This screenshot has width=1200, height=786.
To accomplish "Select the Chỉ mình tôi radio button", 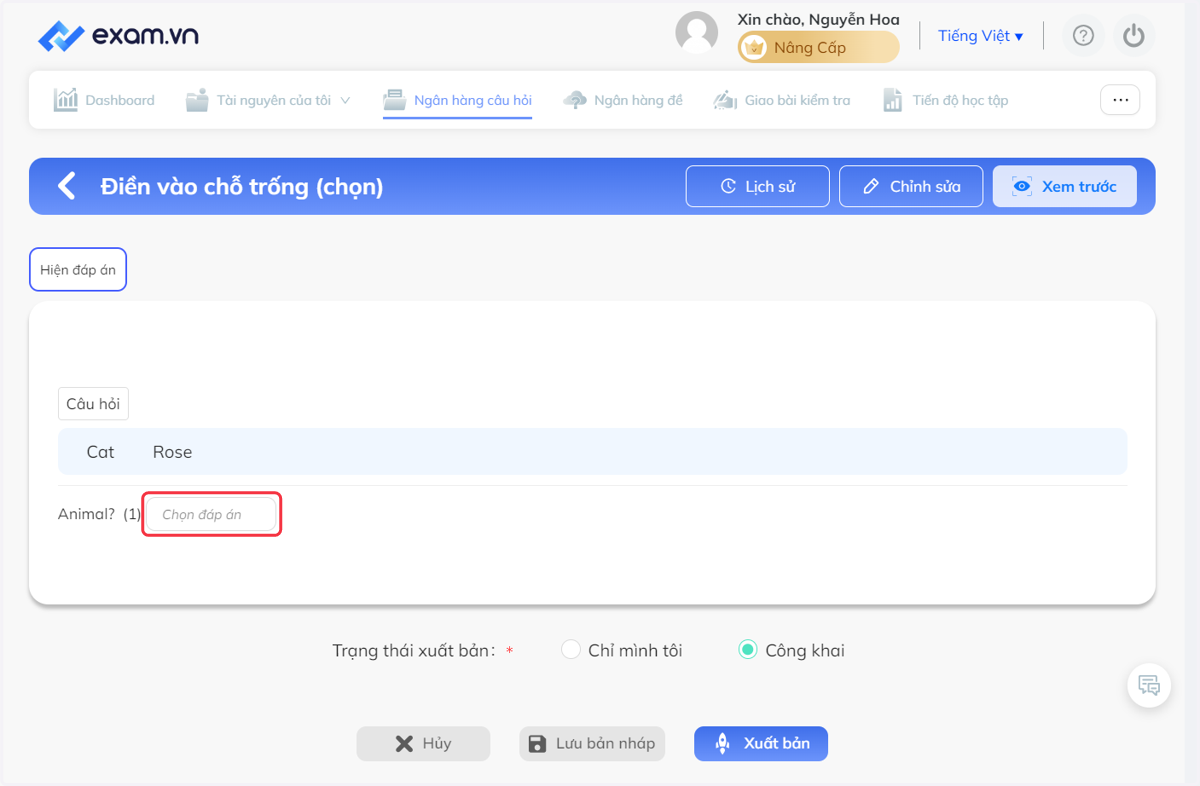I will coord(571,650).
